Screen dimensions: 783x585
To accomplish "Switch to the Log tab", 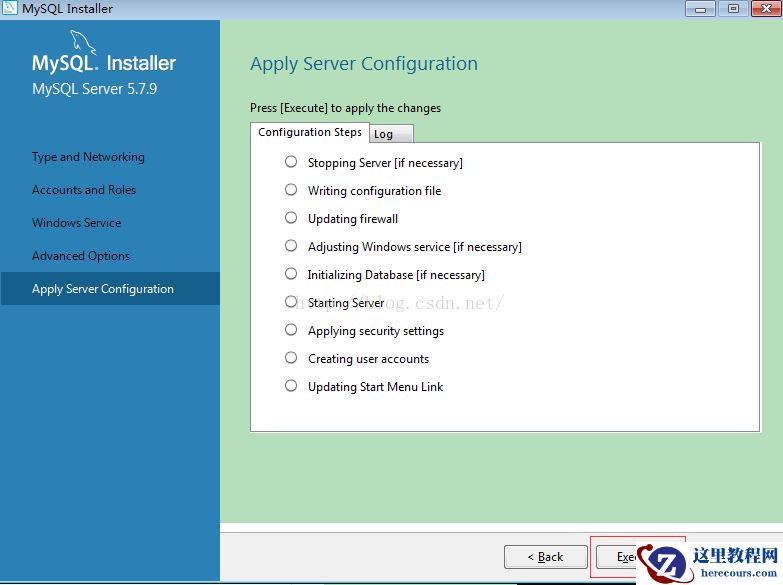I will [392, 134].
